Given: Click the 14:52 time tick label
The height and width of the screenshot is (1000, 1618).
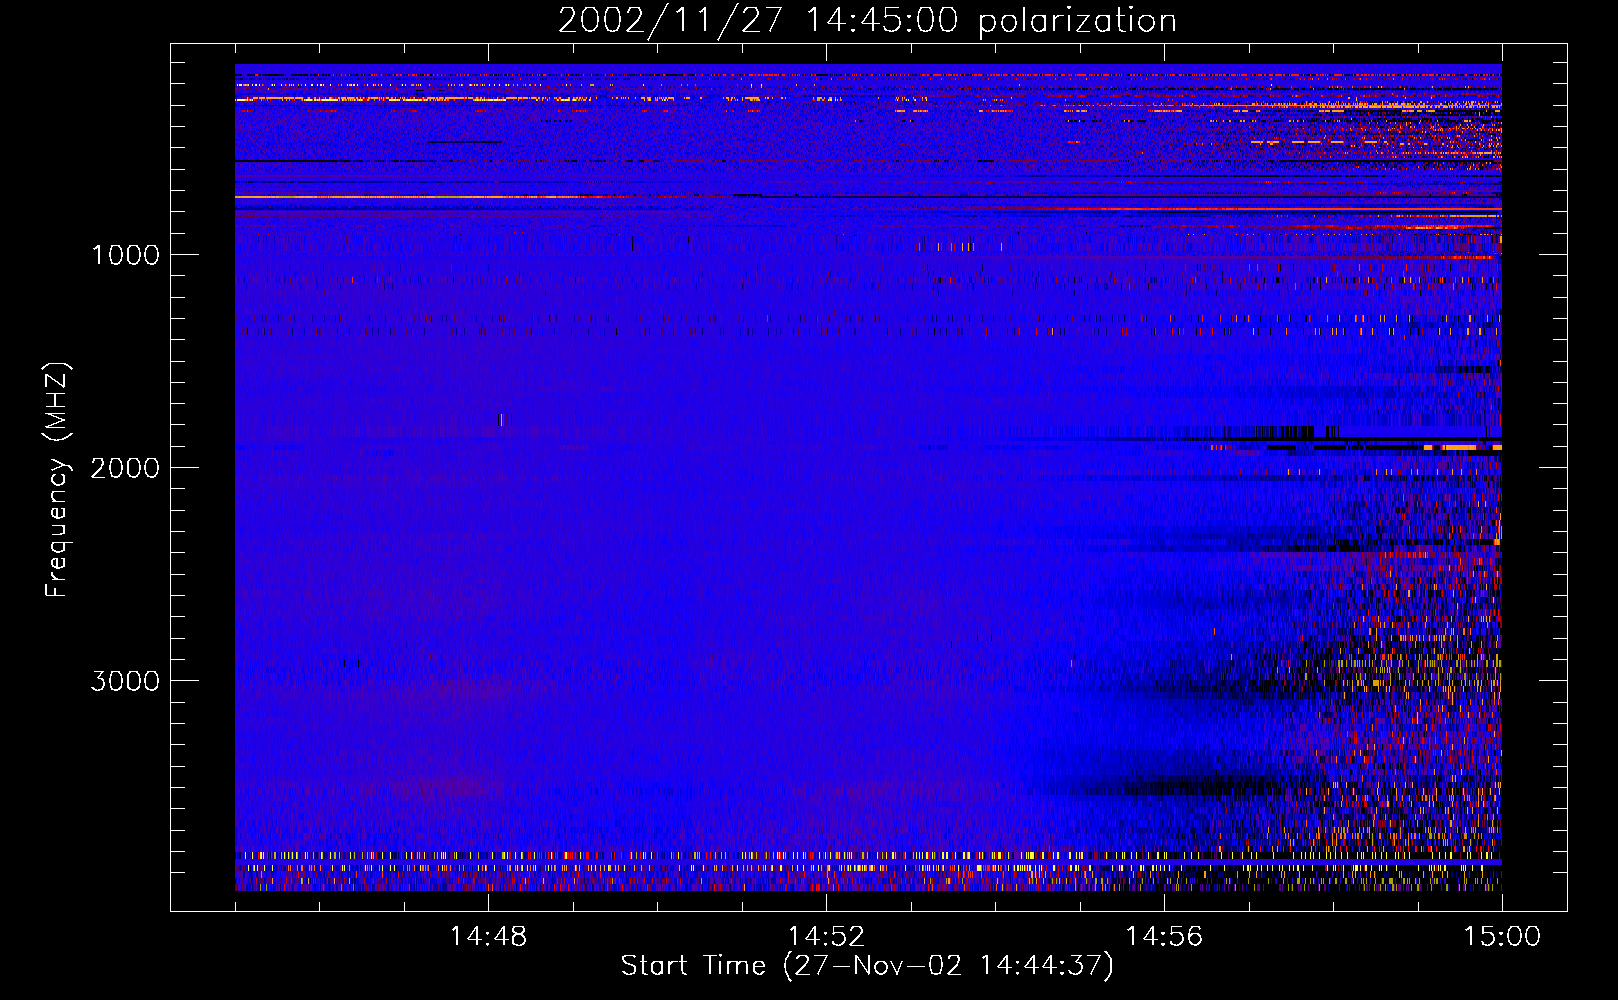Looking at the screenshot, I should pos(826,937).
